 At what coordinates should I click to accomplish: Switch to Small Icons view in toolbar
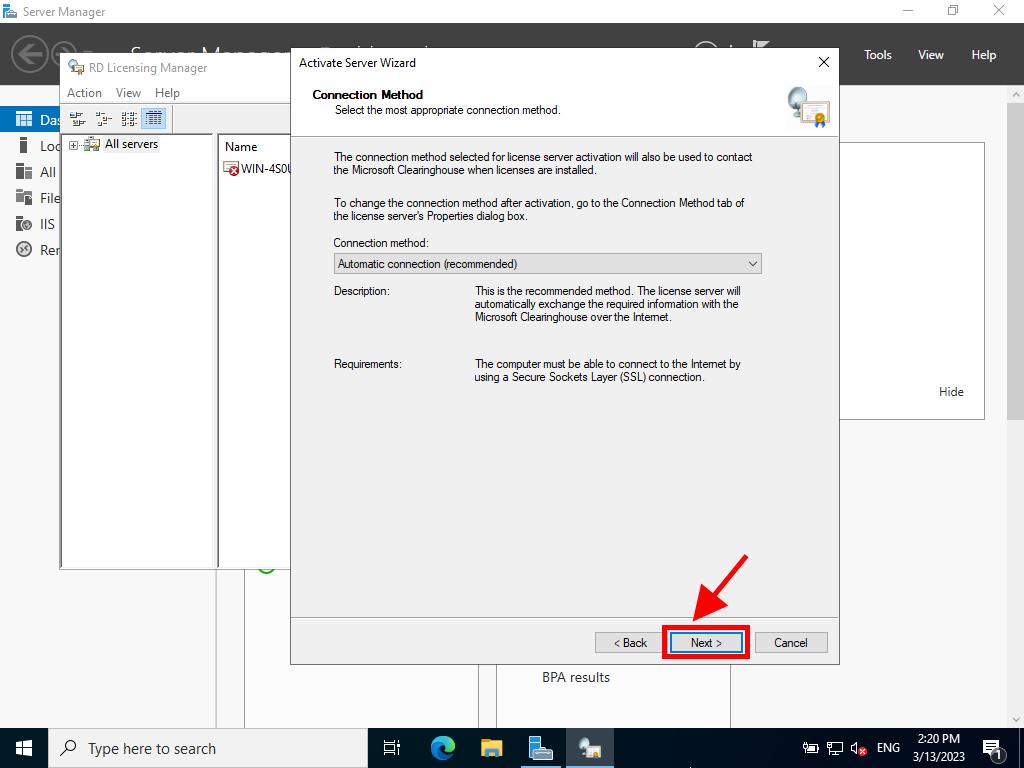pyautogui.click(x=103, y=119)
